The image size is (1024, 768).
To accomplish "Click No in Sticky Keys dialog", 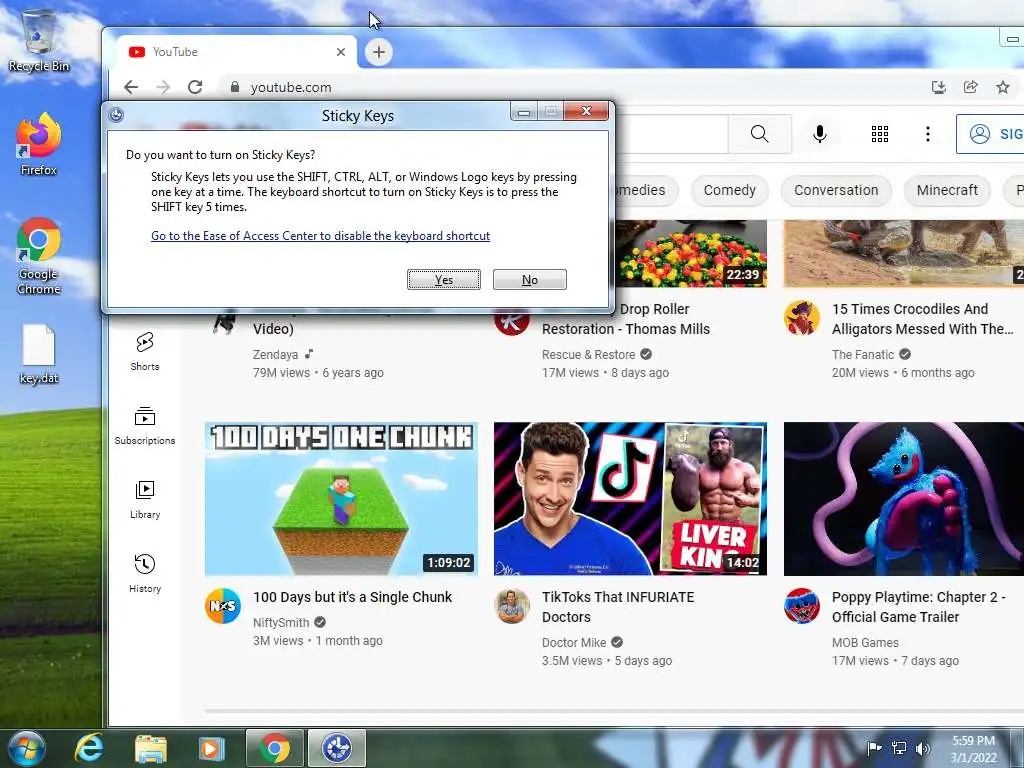I will point(530,280).
